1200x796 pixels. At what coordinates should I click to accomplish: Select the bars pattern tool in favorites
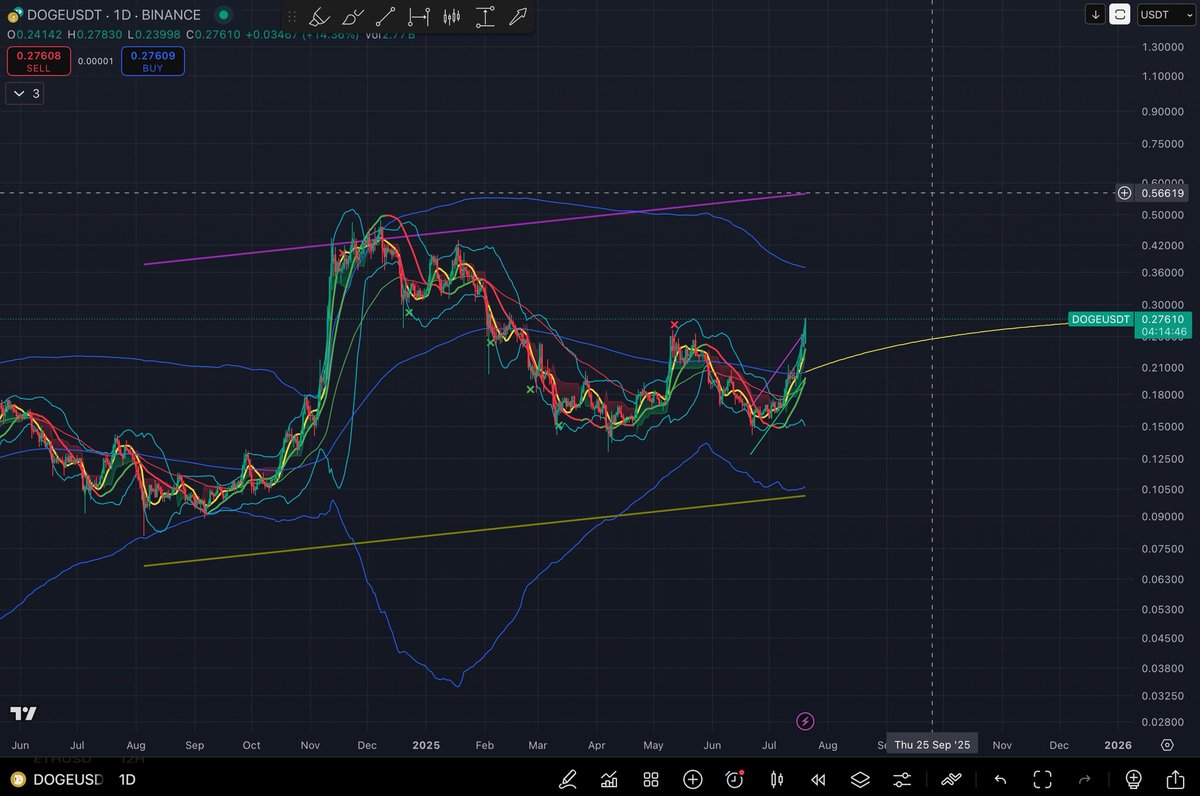coord(452,17)
